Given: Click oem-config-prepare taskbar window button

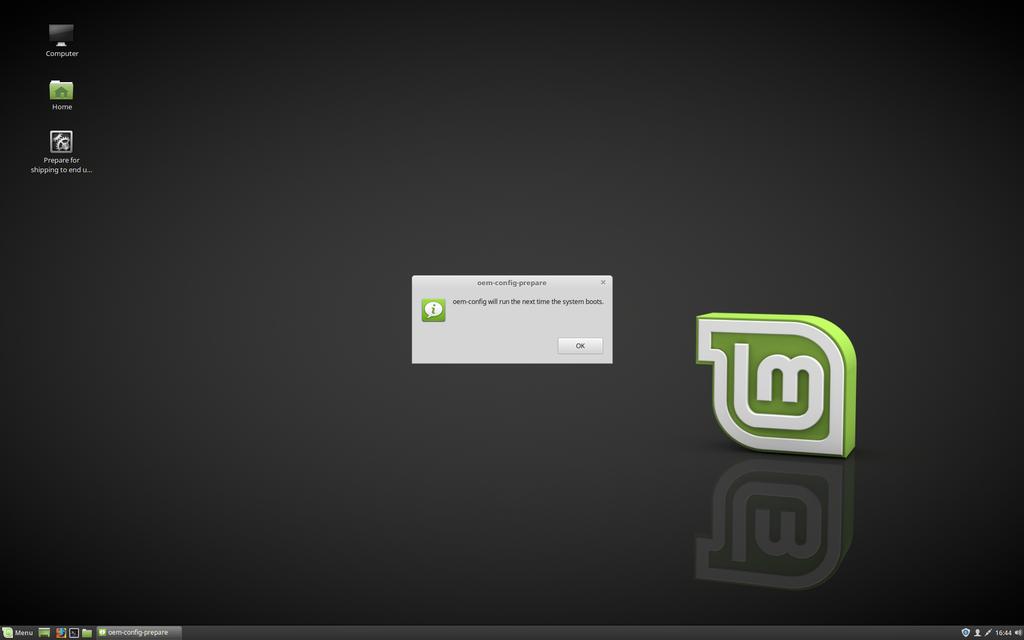Looking at the screenshot, I should (139, 633).
